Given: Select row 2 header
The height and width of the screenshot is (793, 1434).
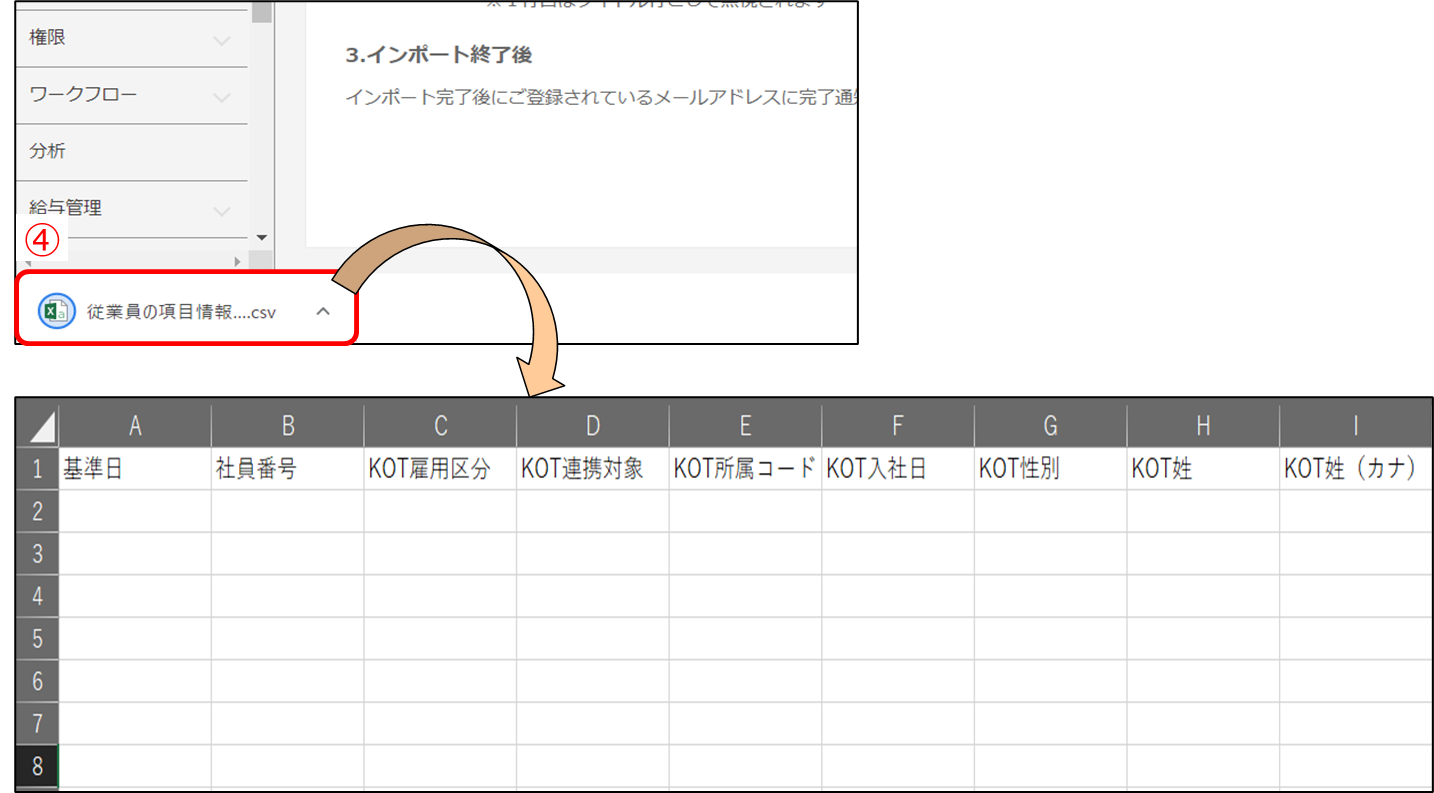Looking at the screenshot, I should (37, 511).
